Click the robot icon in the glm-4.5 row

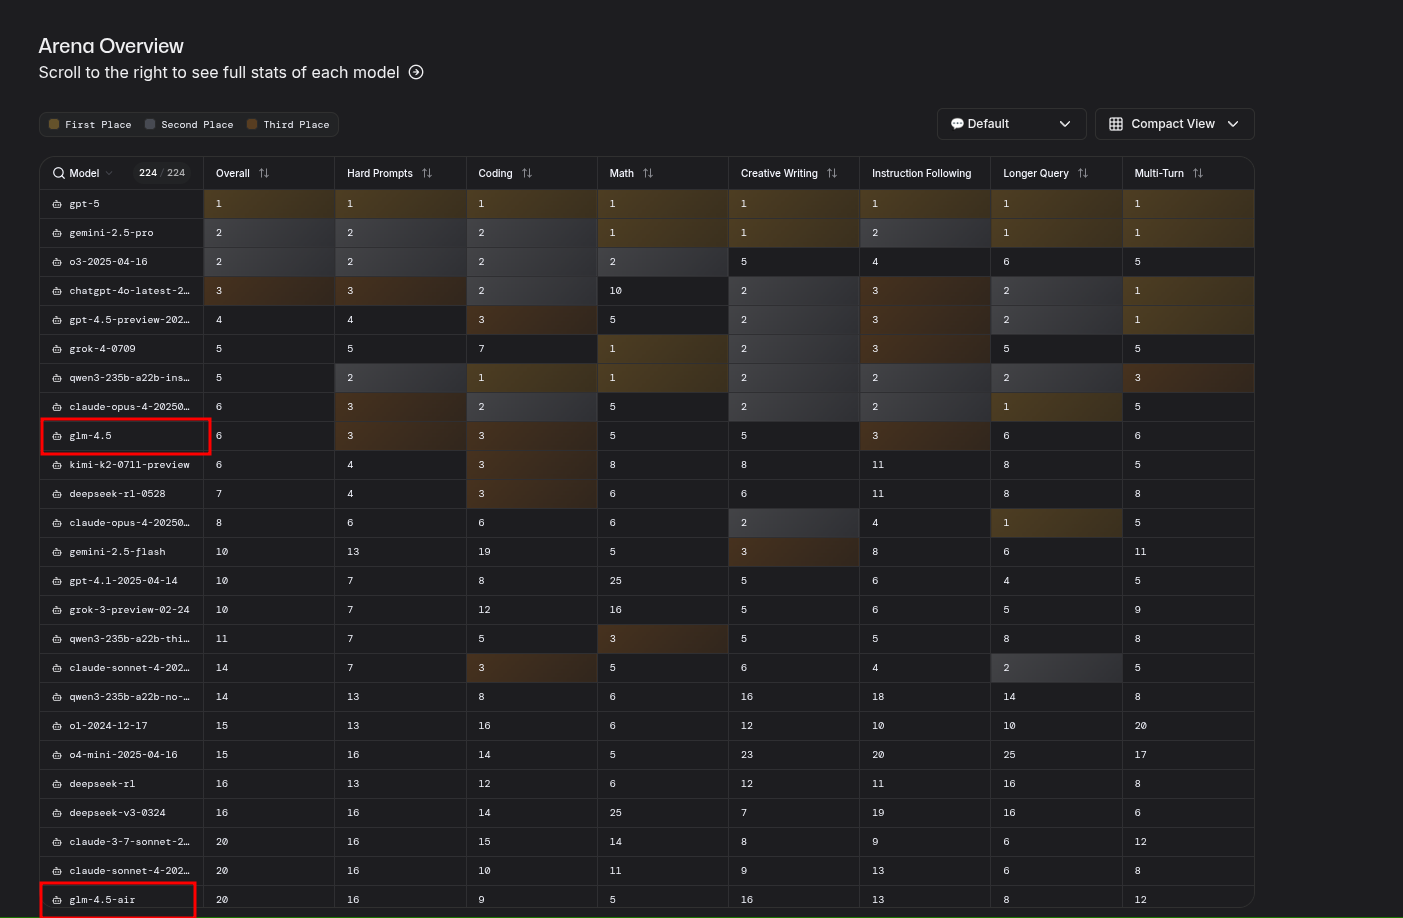pyautogui.click(x=57, y=436)
